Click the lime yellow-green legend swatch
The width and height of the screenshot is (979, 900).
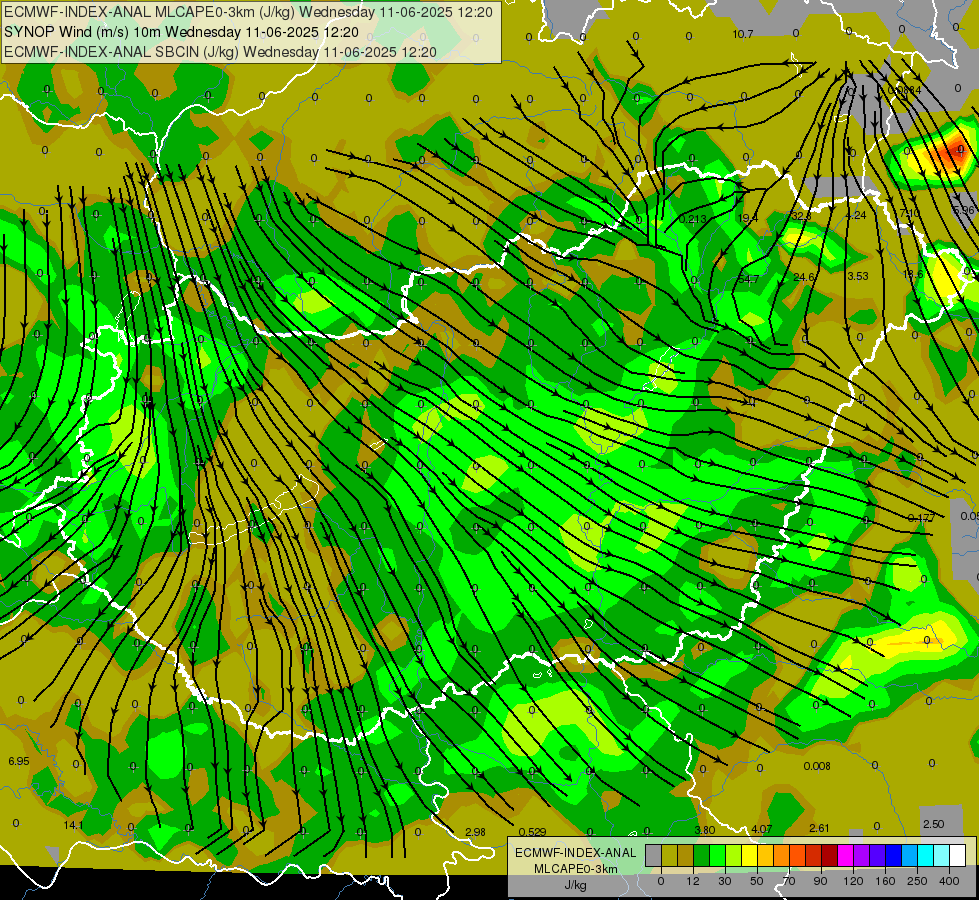point(734,855)
